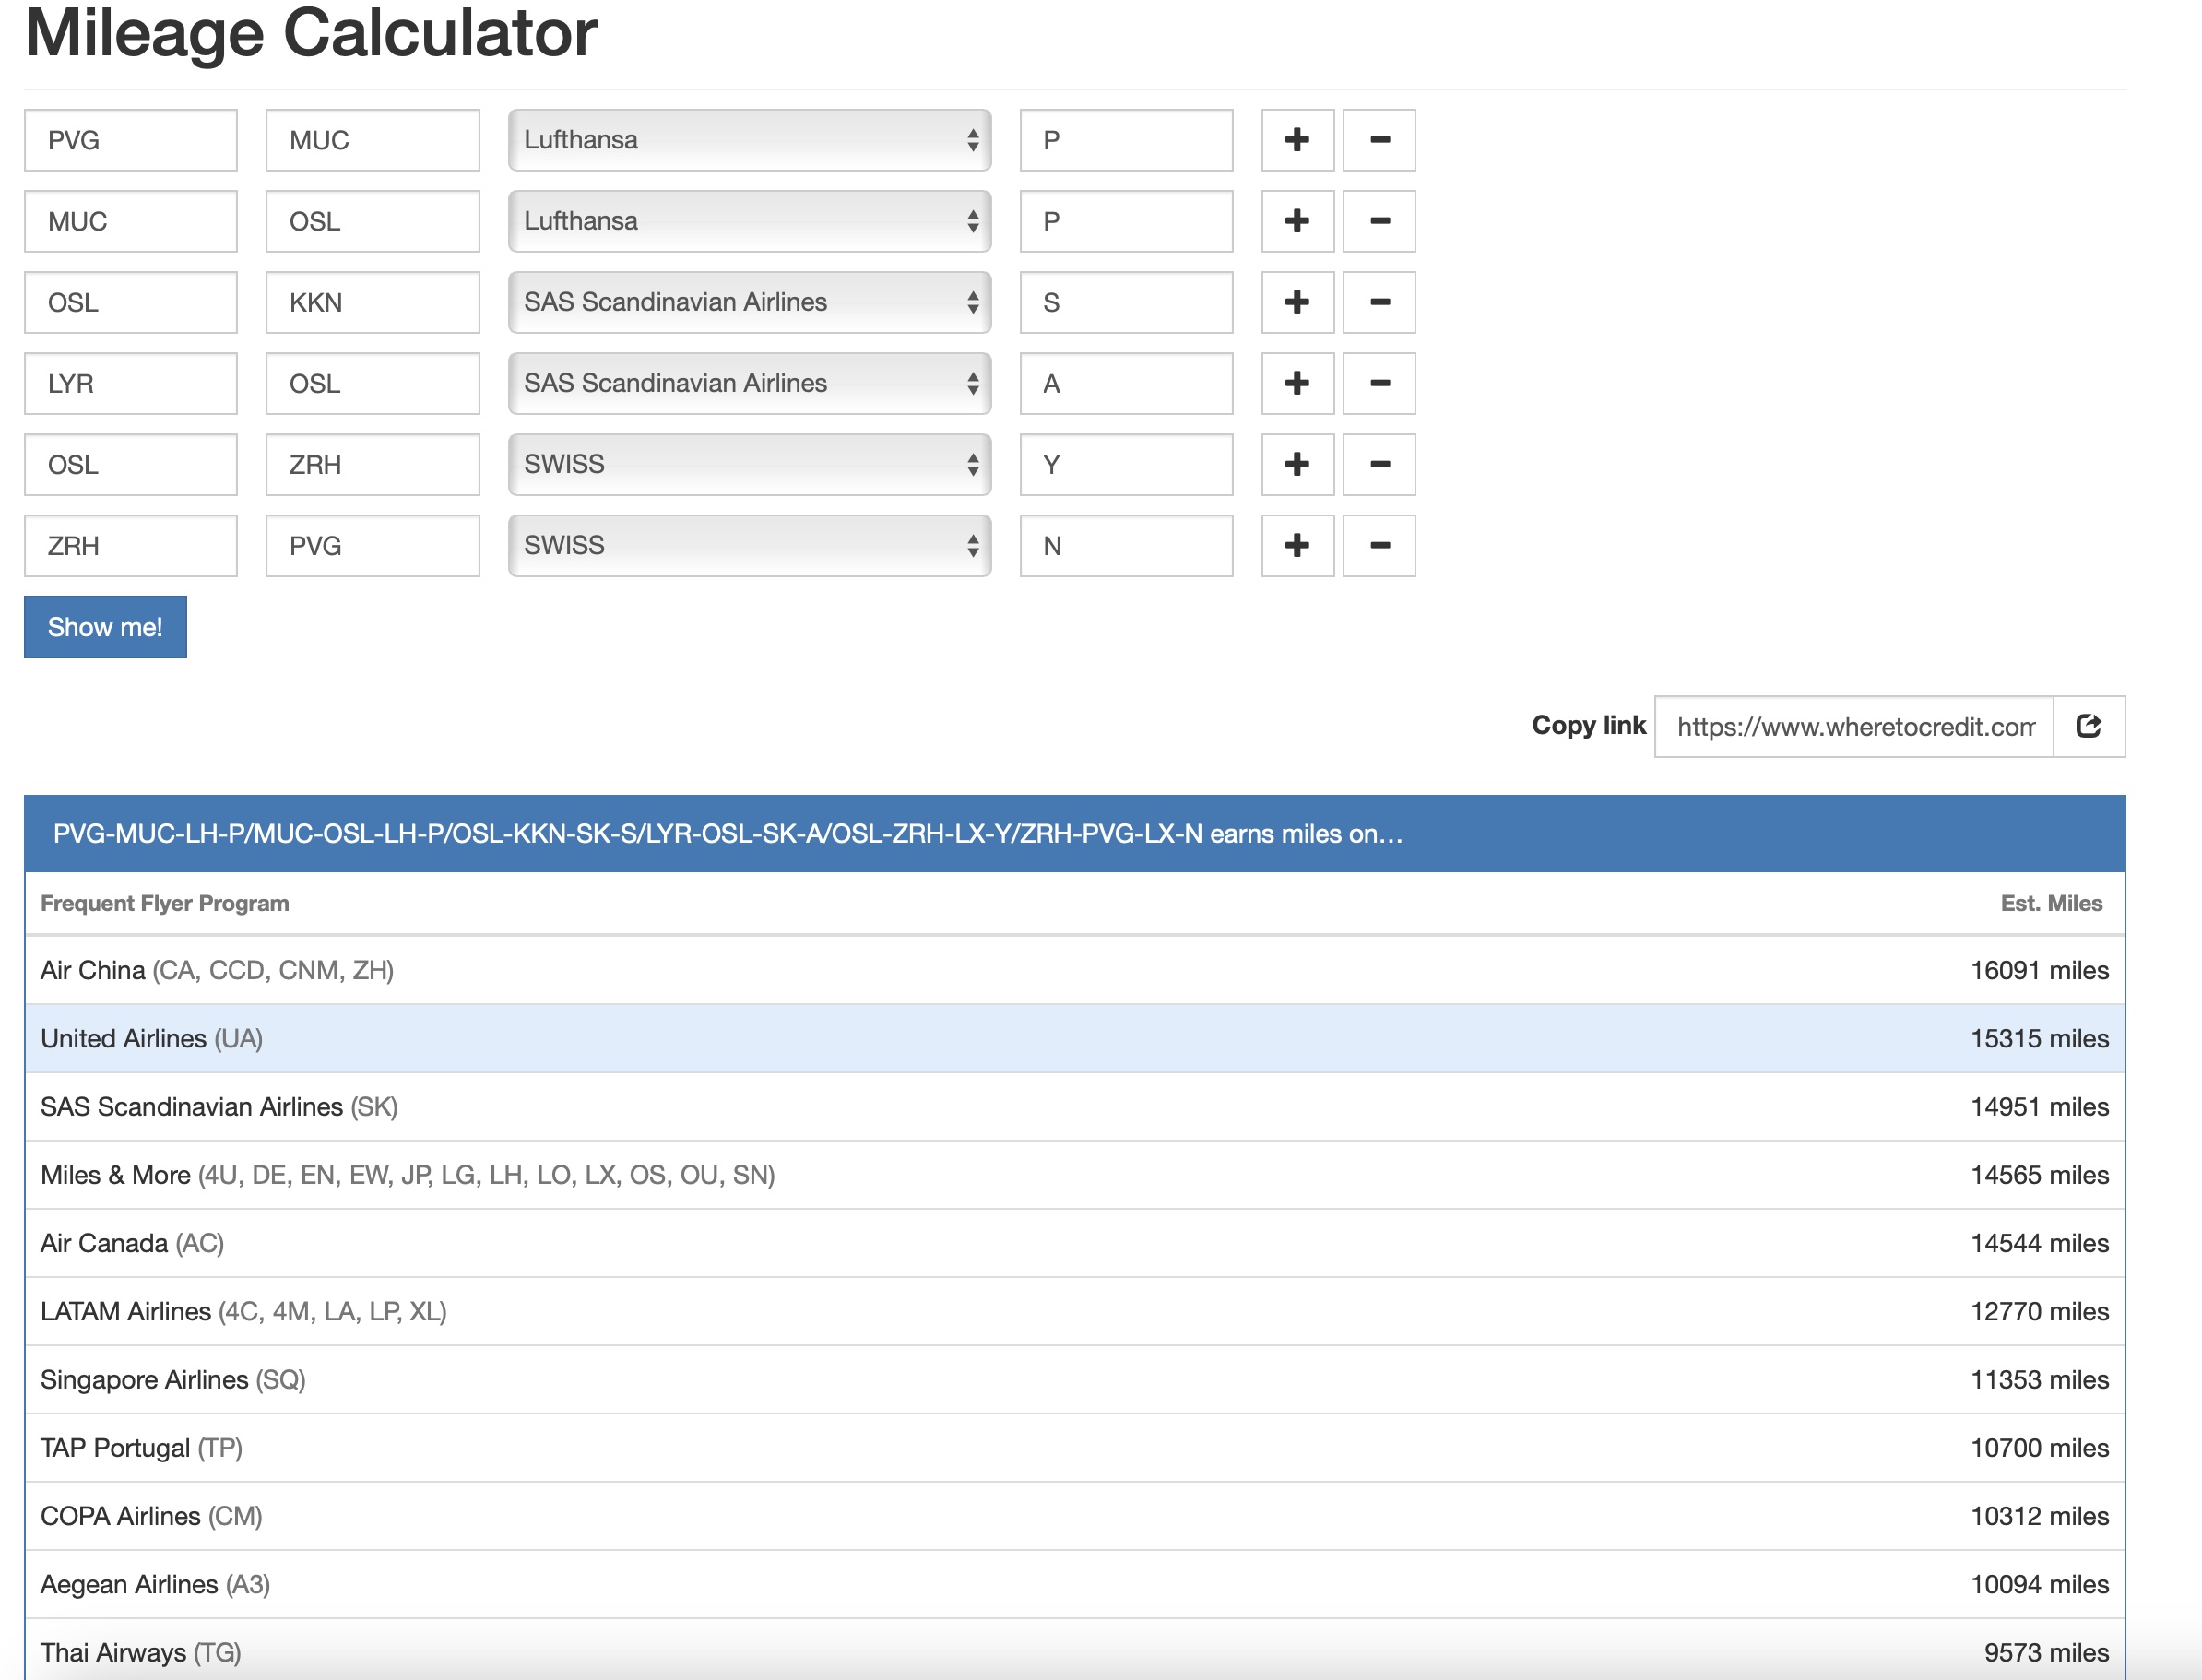2202x1680 pixels.
Task: Remove the OSL-ZRH segment row
Action: point(1379,464)
